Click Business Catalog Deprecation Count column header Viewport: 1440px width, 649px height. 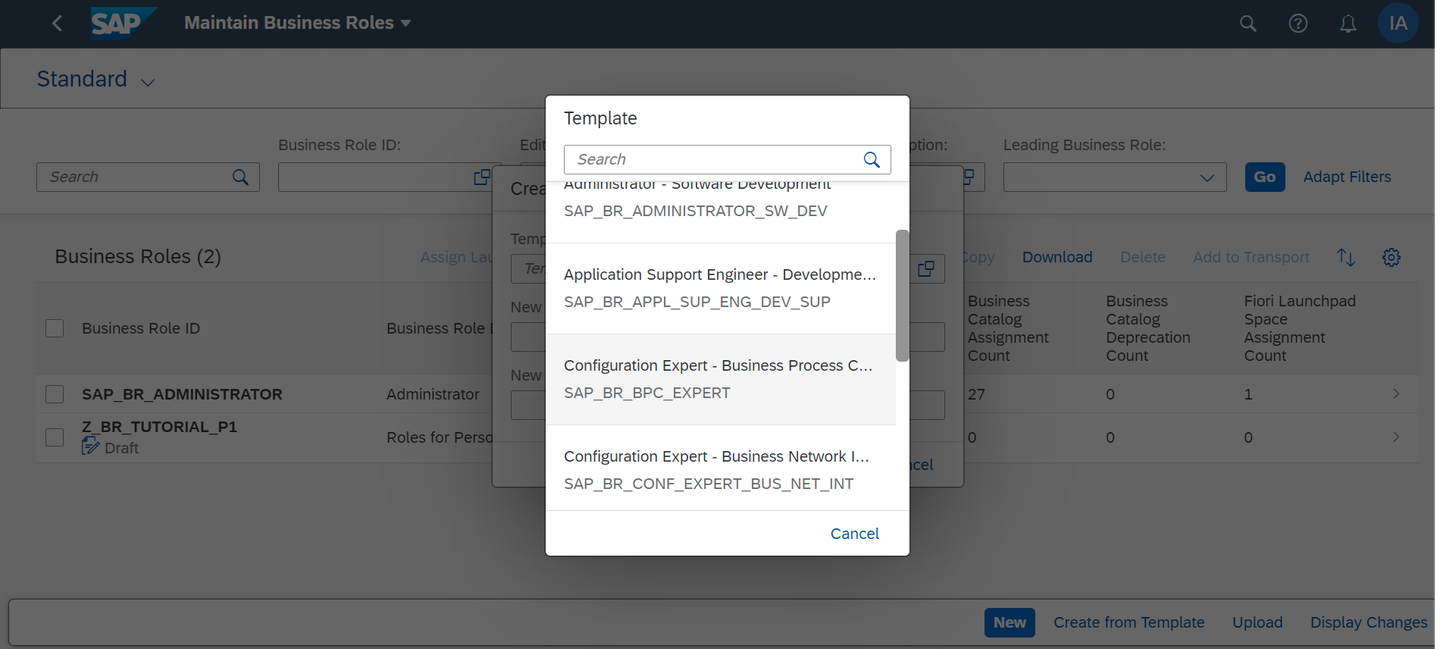pyautogui.click(x=1148, y=328)
